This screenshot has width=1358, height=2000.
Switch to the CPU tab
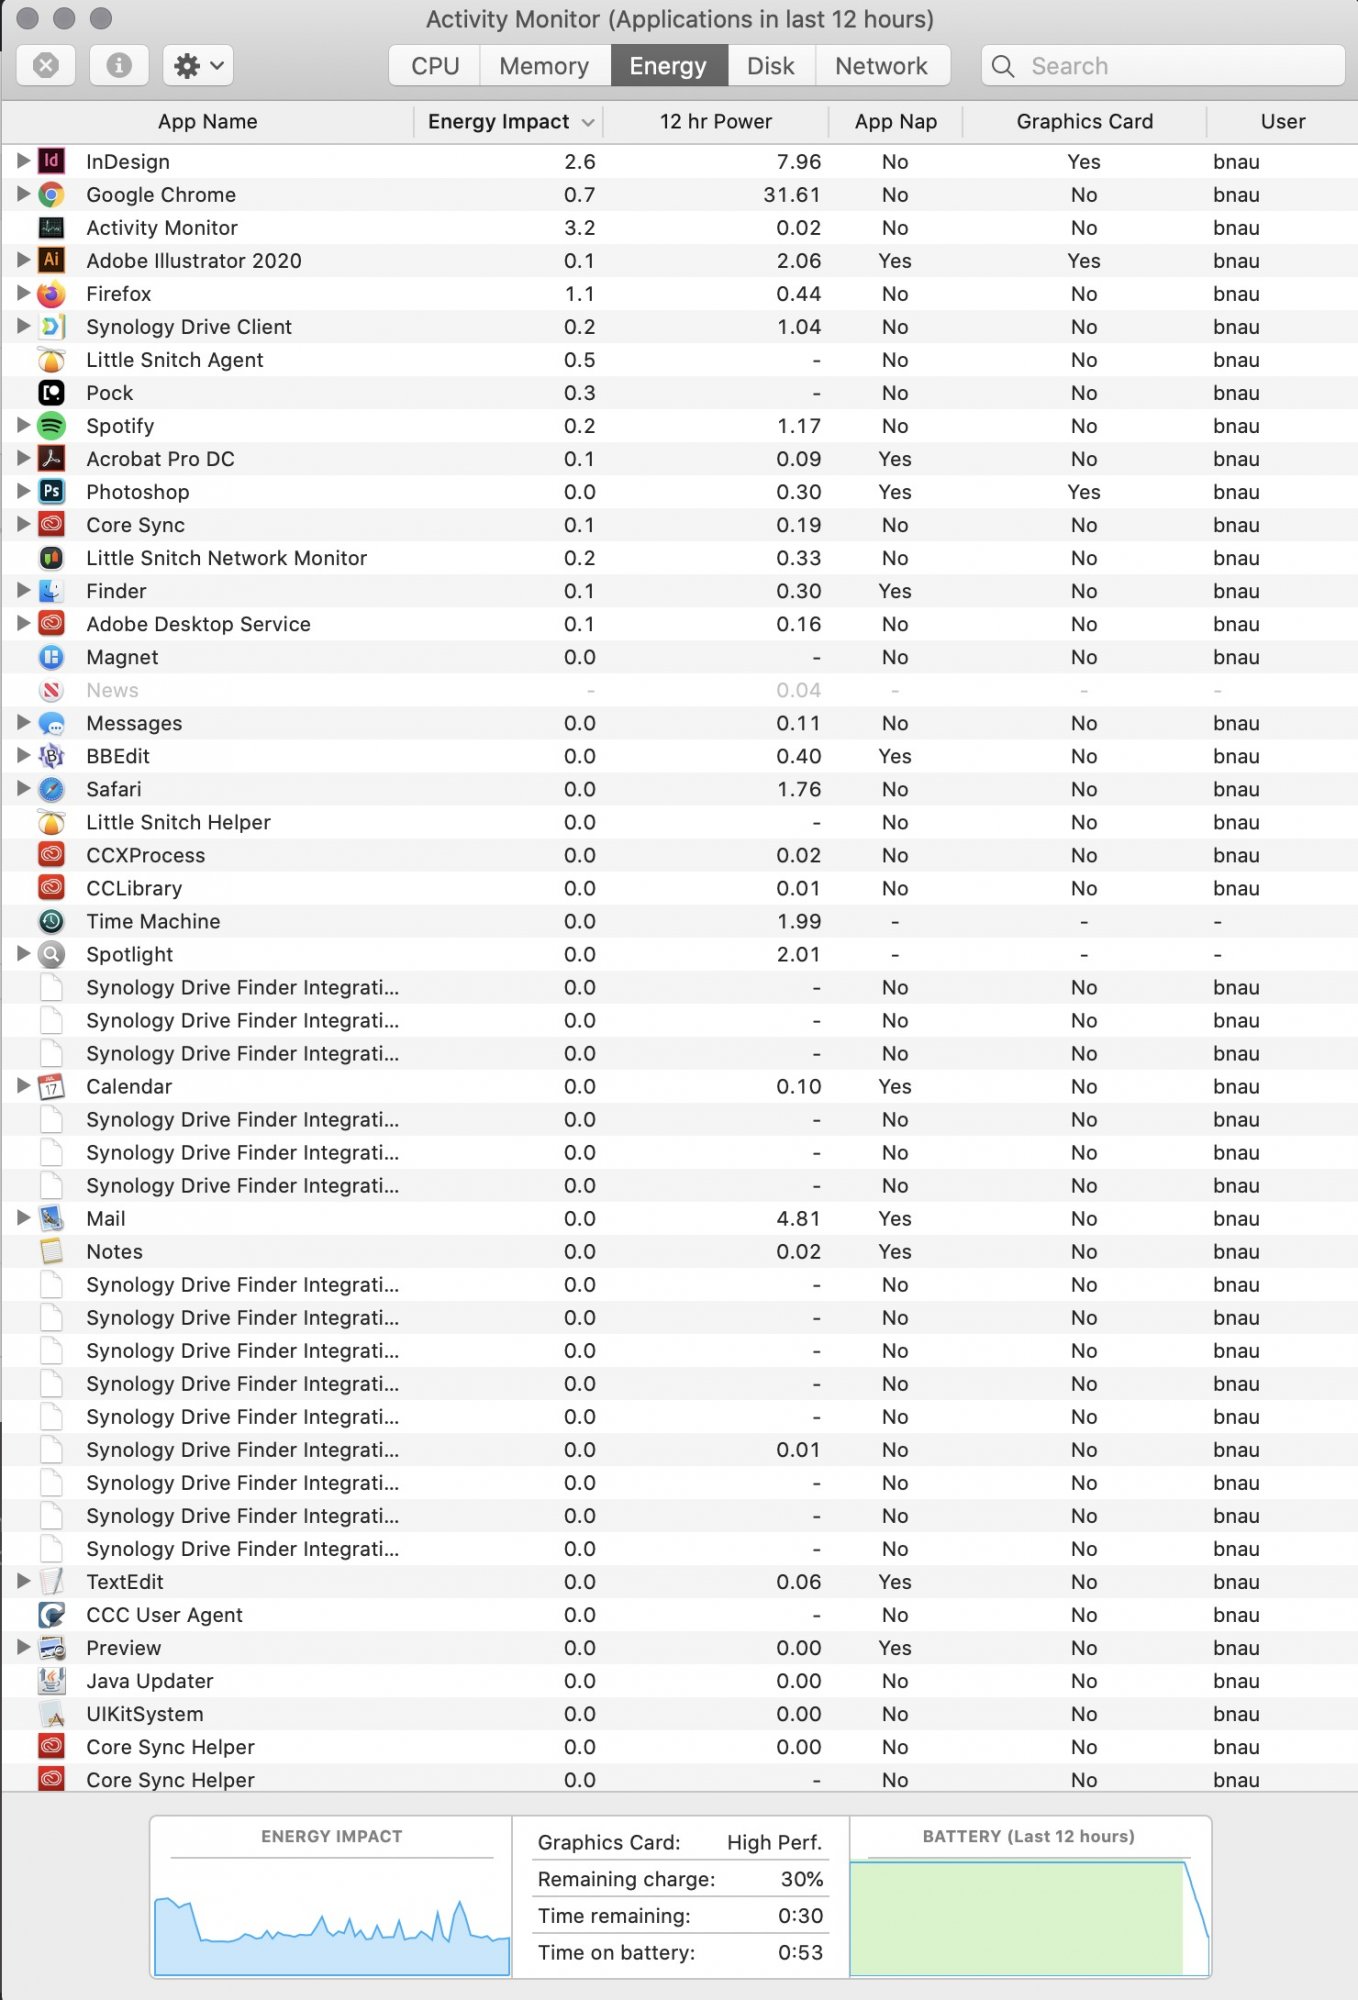pyautogui.click(x=435, y=65)
